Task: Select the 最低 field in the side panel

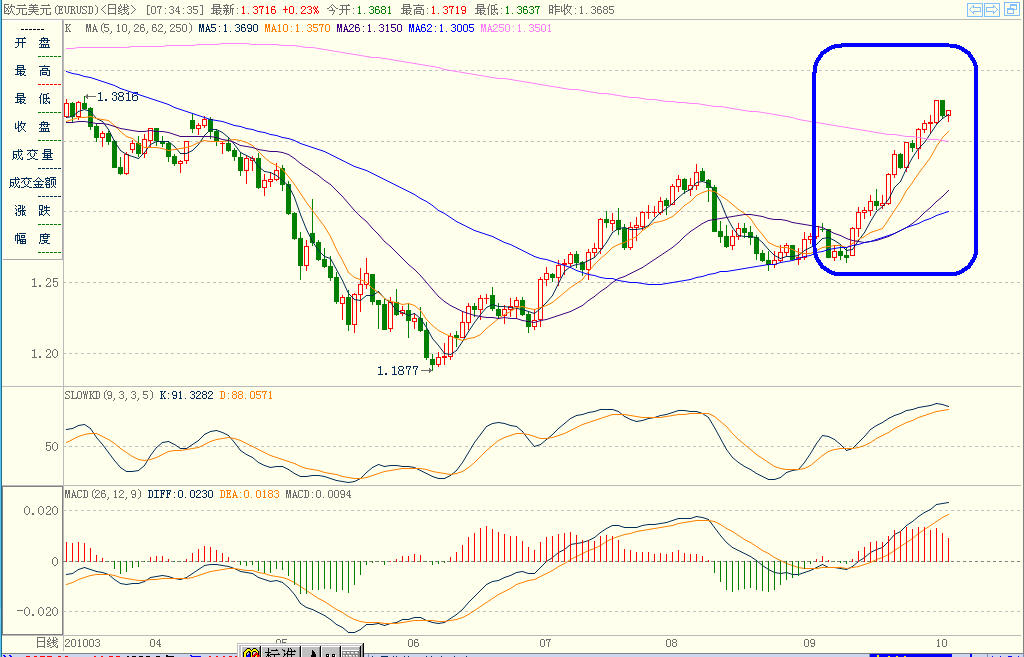Action: pyautogui.click(x=33, y=99)
